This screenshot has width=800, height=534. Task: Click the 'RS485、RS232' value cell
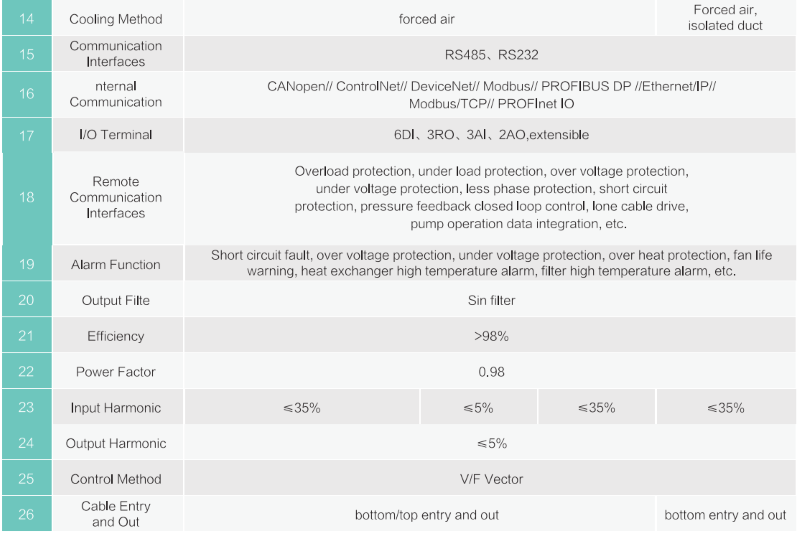pos(490,54)
